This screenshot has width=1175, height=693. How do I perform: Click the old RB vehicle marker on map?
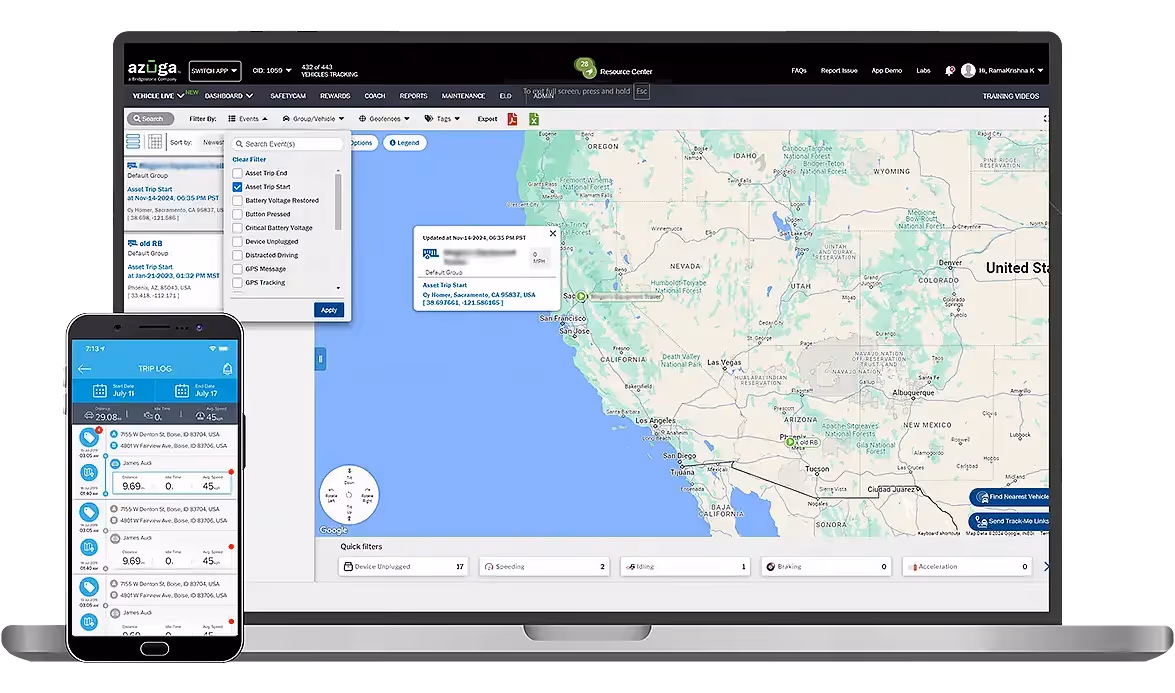790,442
